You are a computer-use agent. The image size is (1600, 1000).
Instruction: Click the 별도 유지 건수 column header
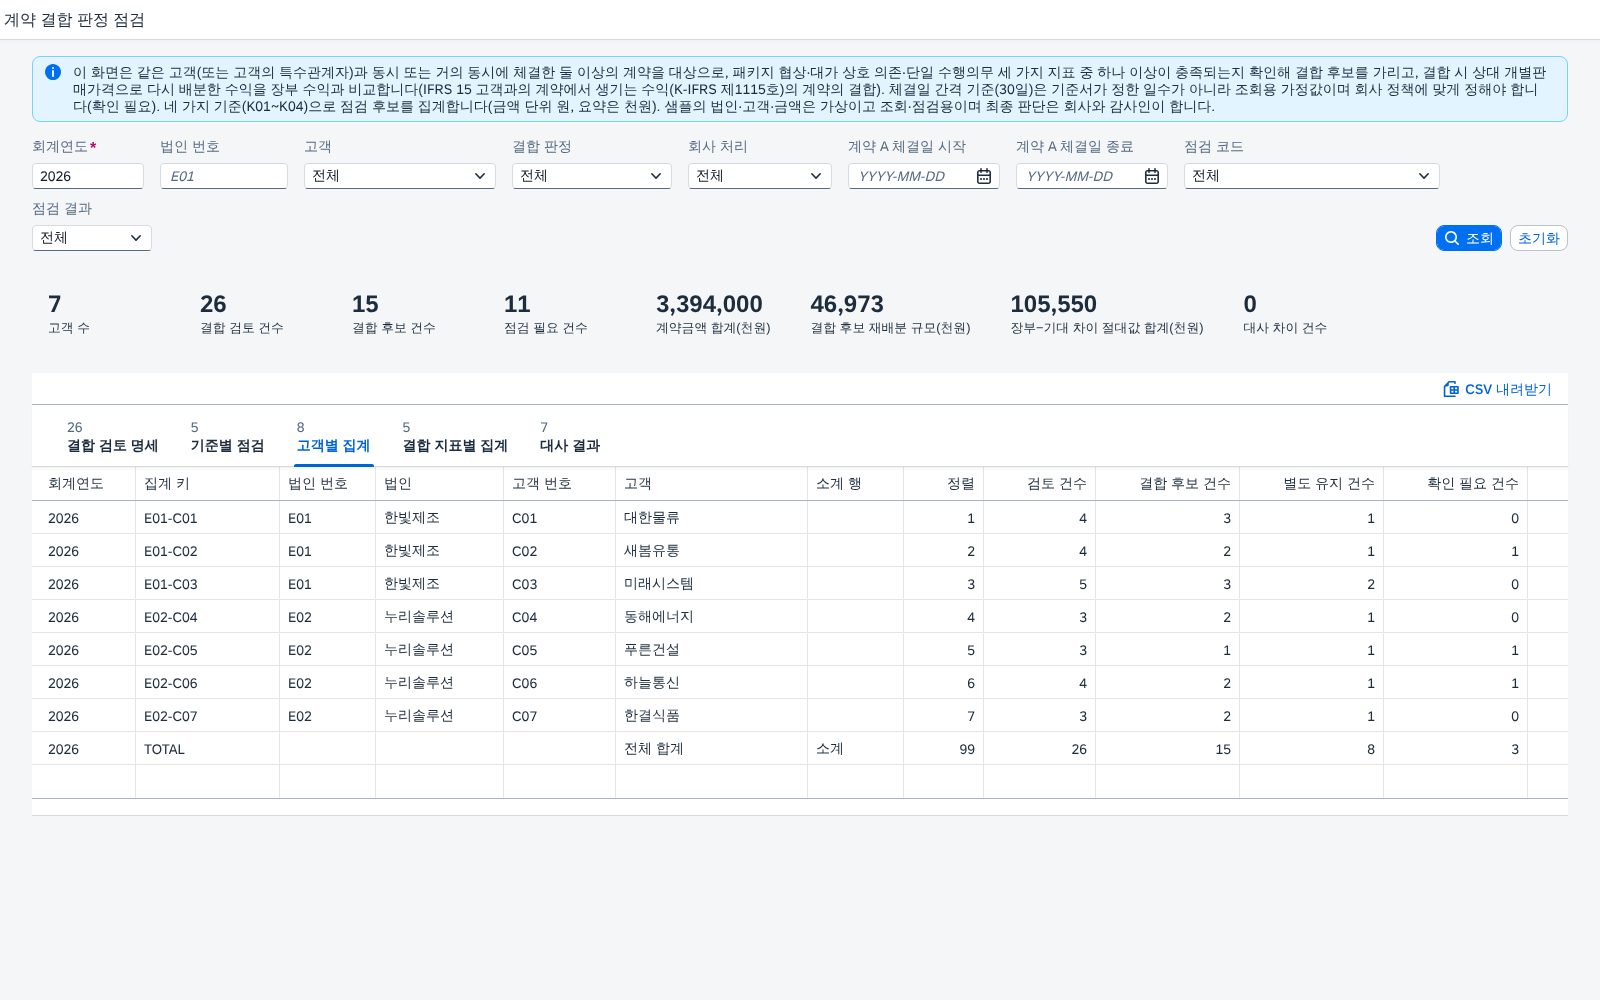point(1312,484)
